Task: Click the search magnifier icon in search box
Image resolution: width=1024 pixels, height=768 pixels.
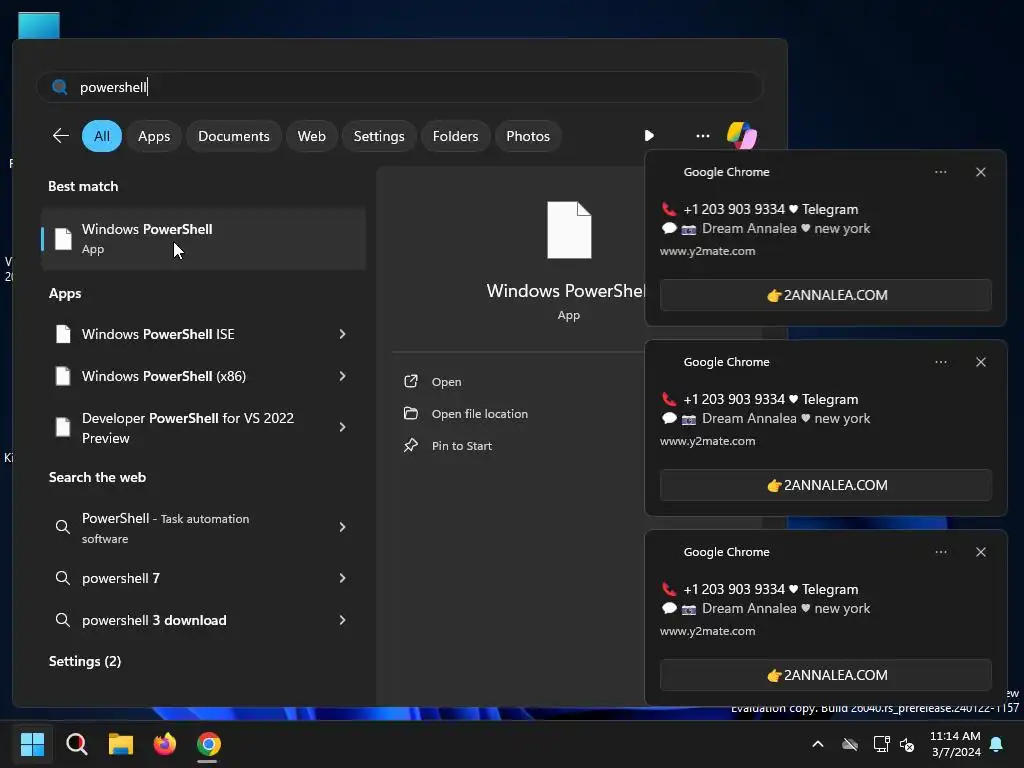Action: click(59, 87)
